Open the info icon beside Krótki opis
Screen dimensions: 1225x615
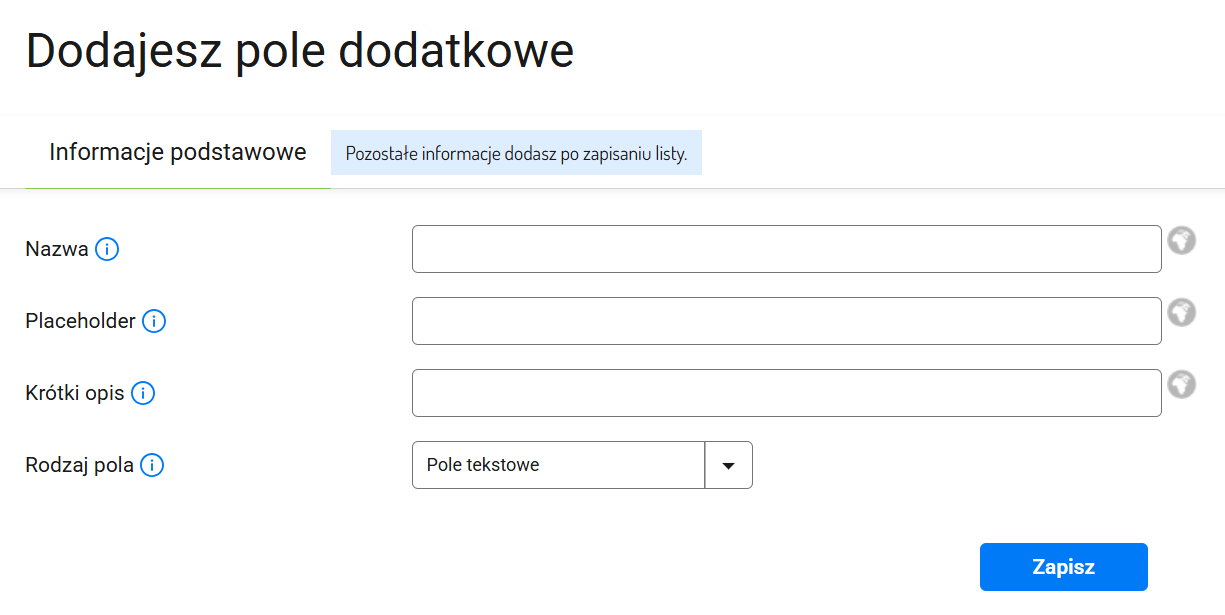[143, 393]
